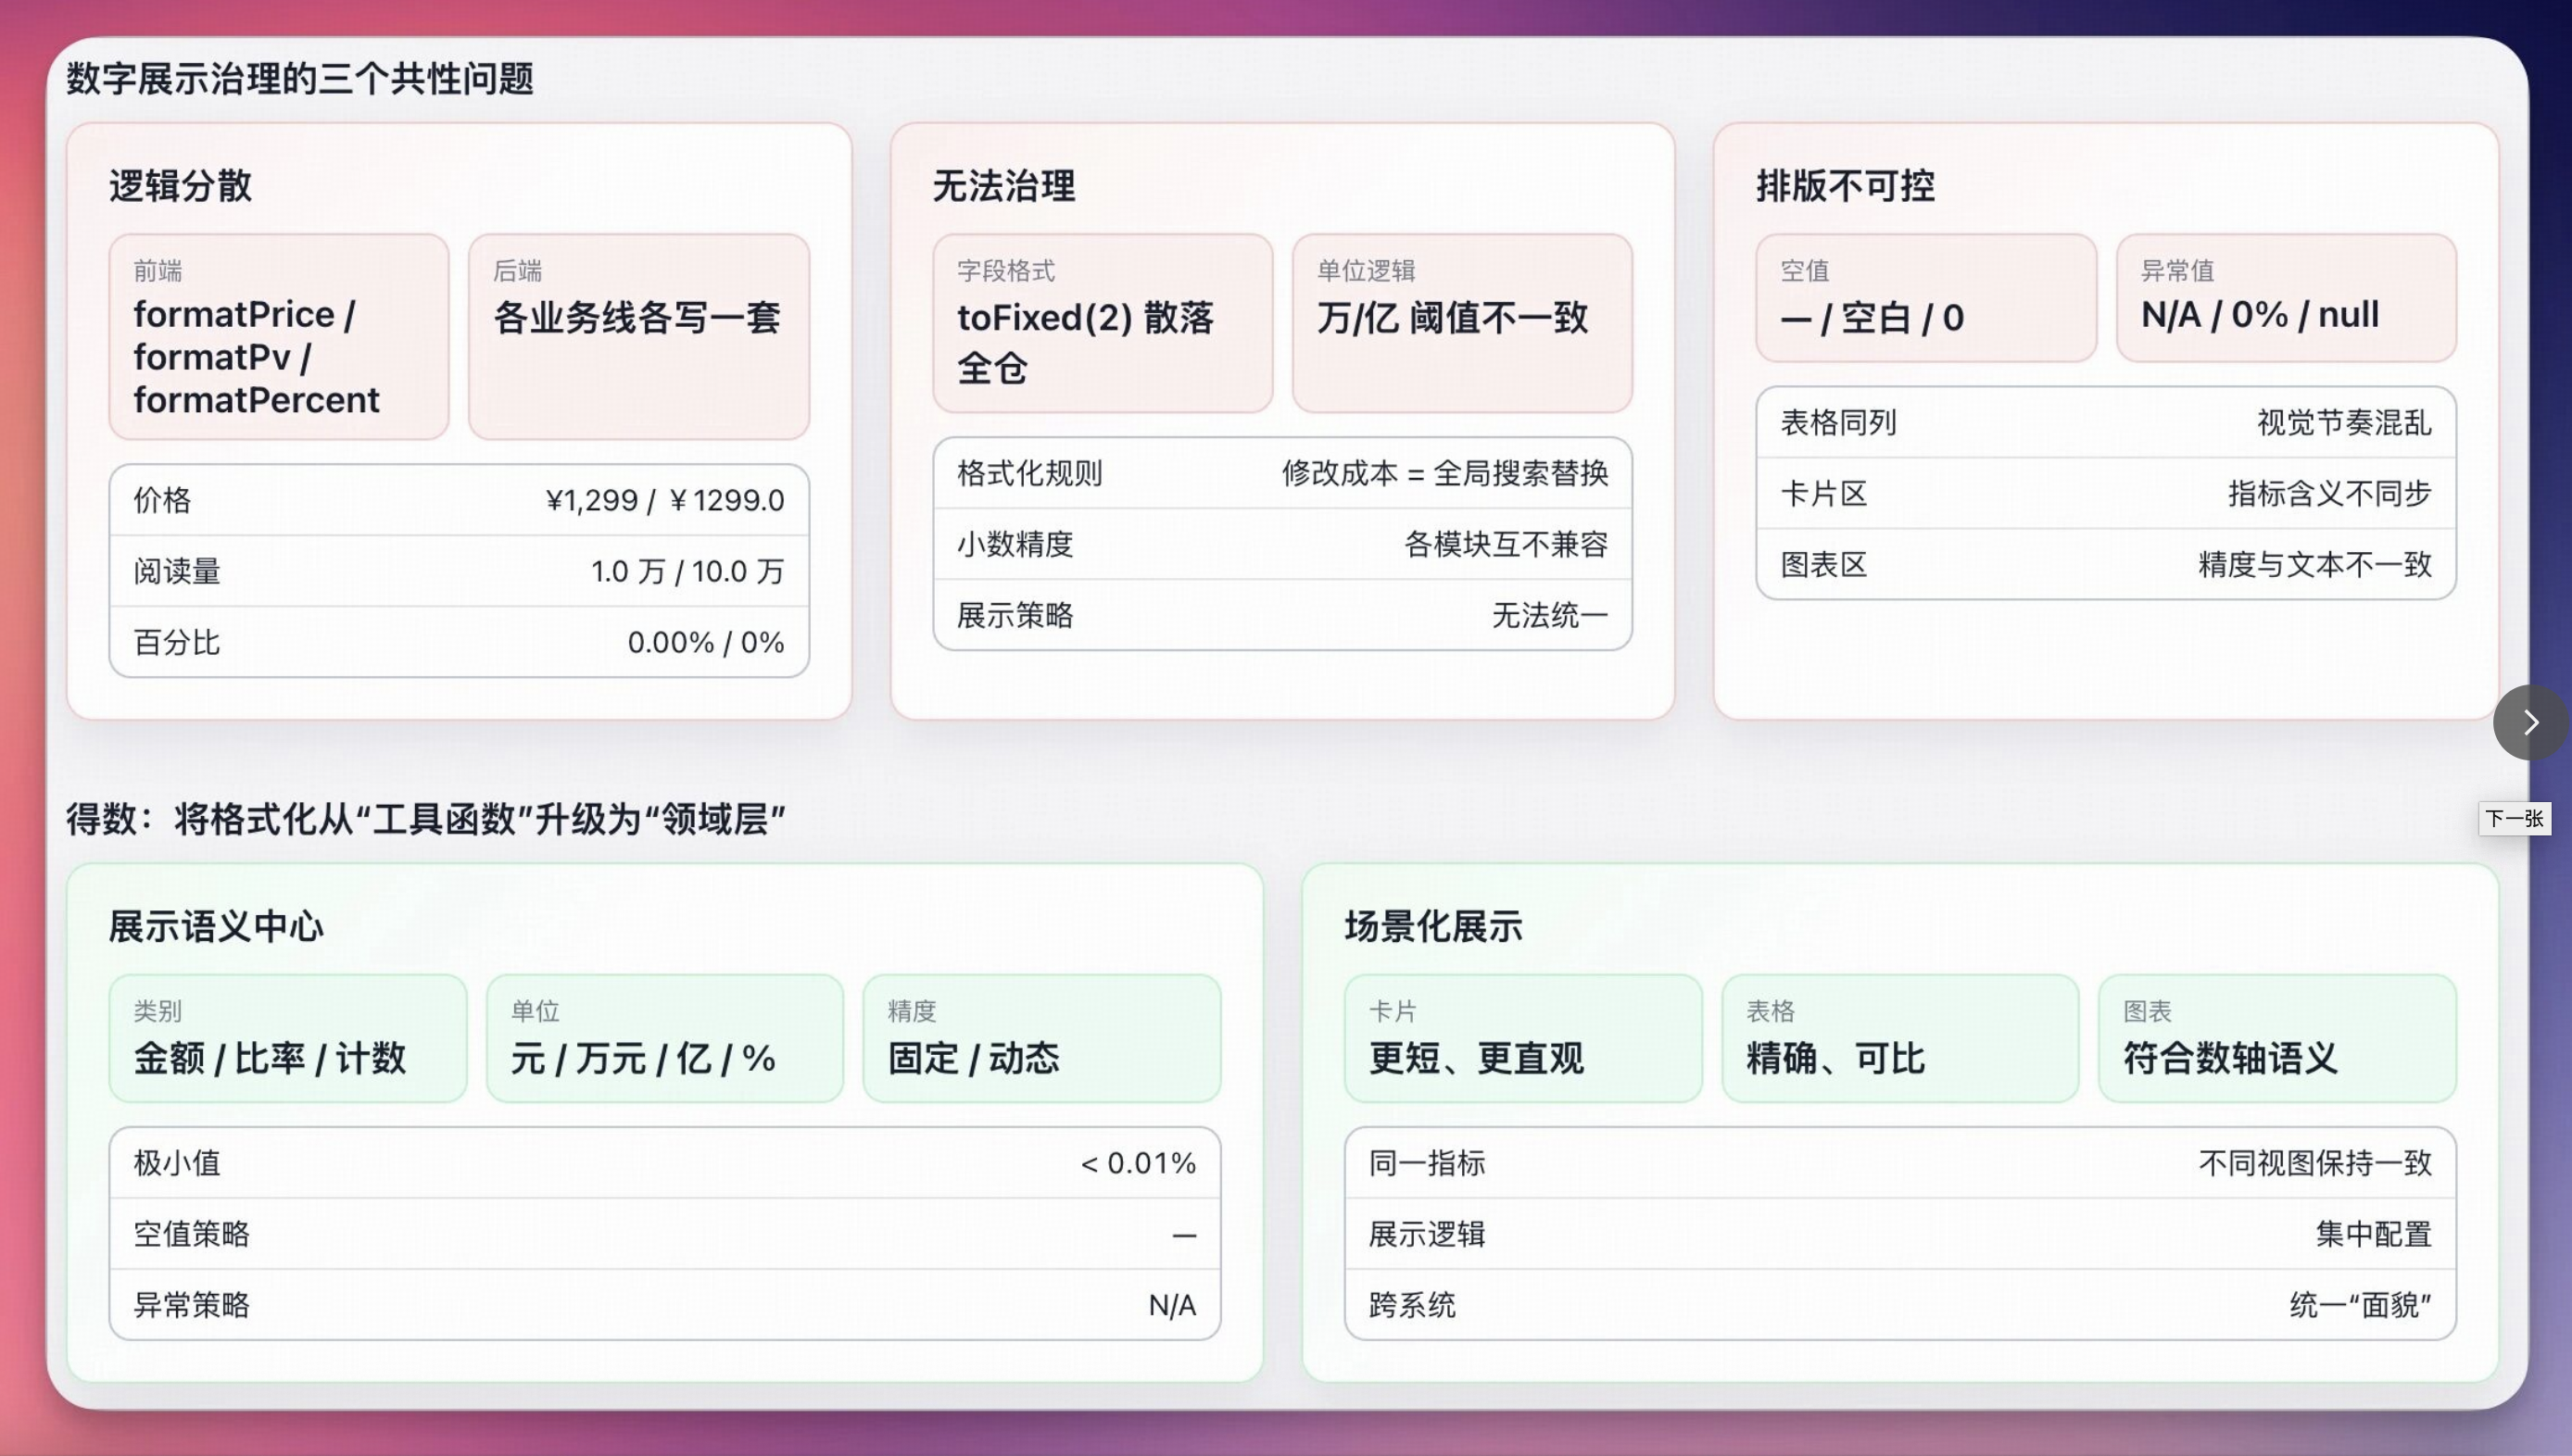Screen dimensions: 2572x1456
Task: Click the 单位逻辑 万/亿阈值不一致 card
Action: (x=1461, y=322)
